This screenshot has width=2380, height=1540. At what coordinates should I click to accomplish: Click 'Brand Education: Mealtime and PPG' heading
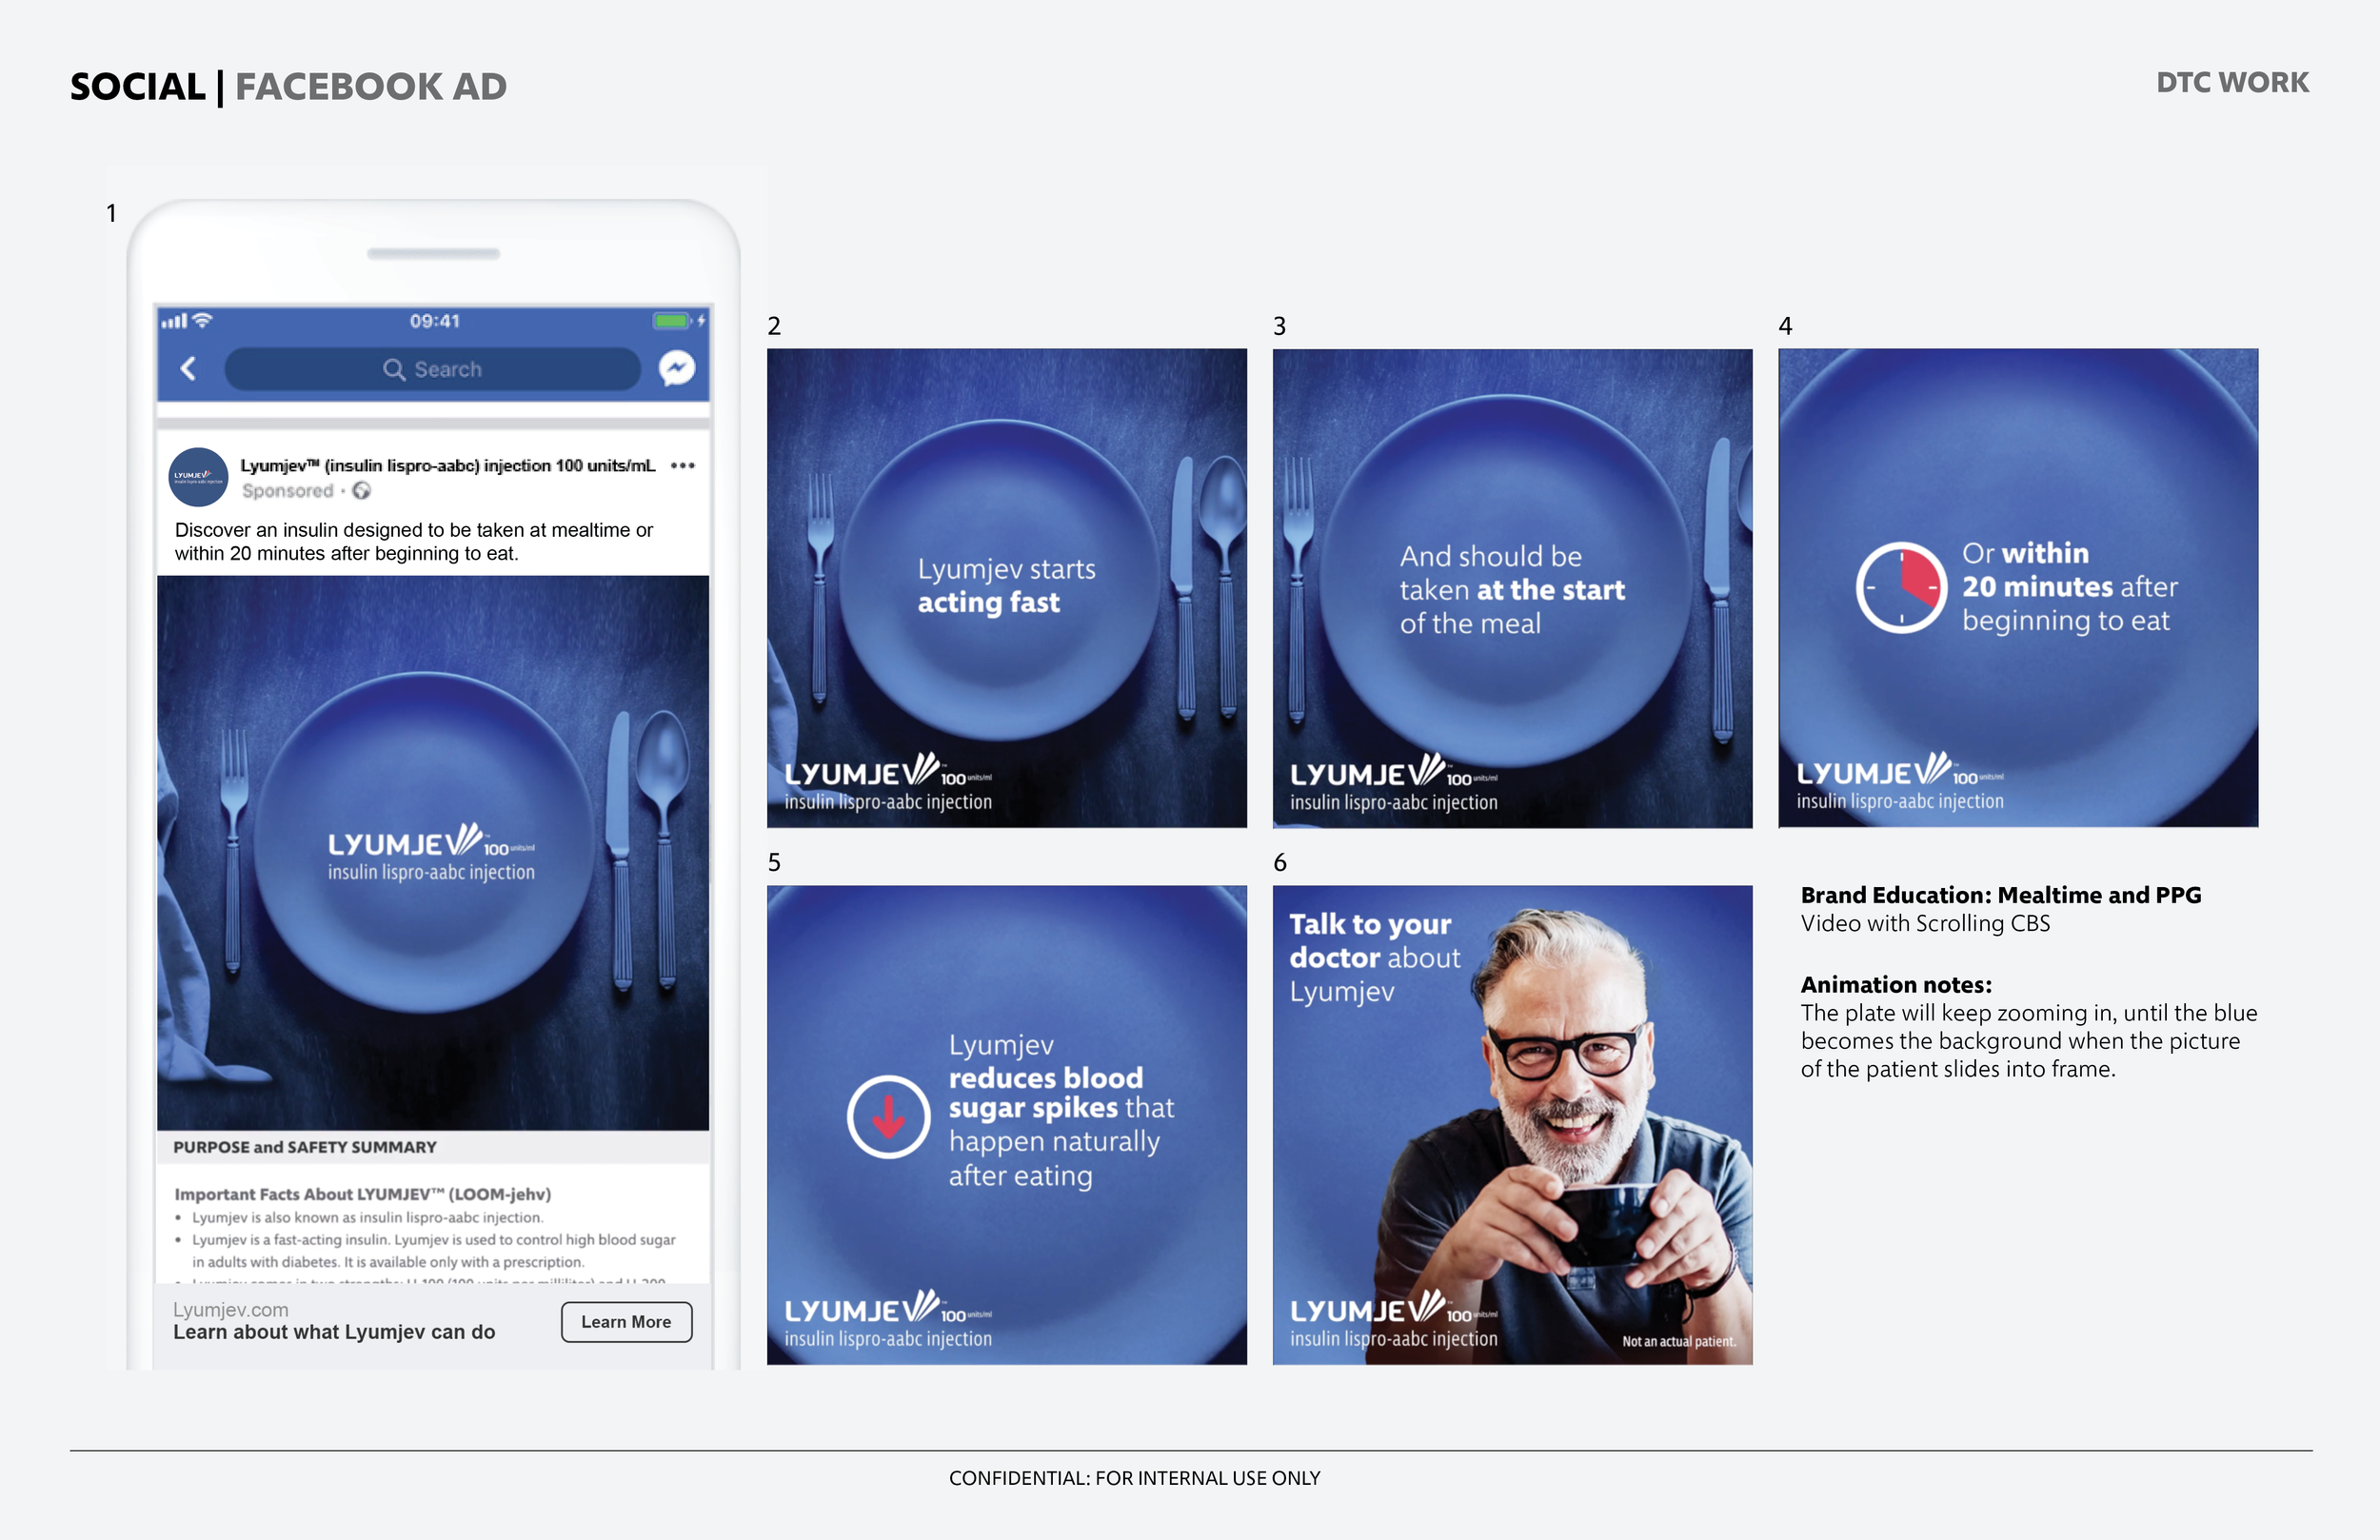pos(2001,895)
